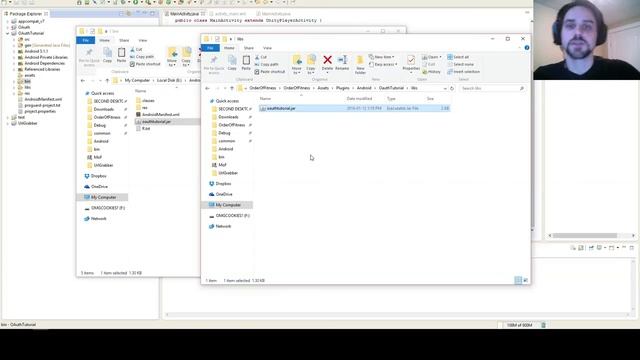
Task: Click Cut in front Explorer clipboard group
Action: click(261, 57)
